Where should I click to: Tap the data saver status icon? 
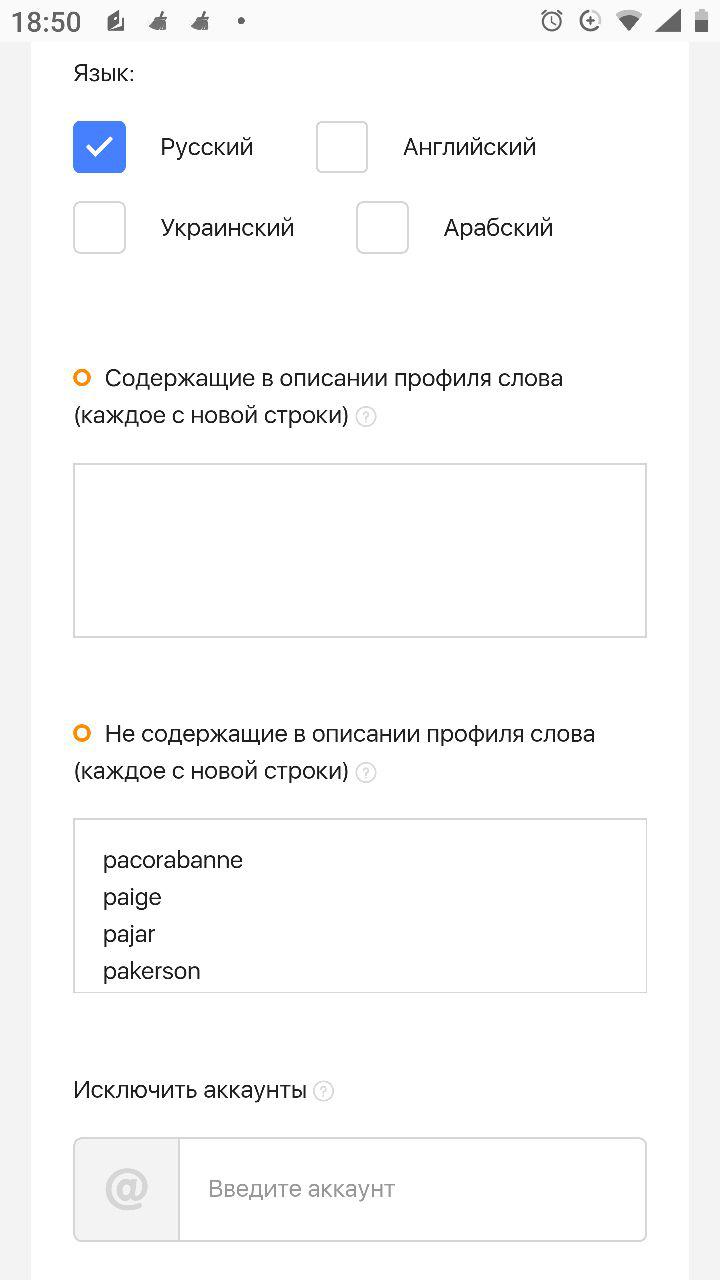coord(590,21)
